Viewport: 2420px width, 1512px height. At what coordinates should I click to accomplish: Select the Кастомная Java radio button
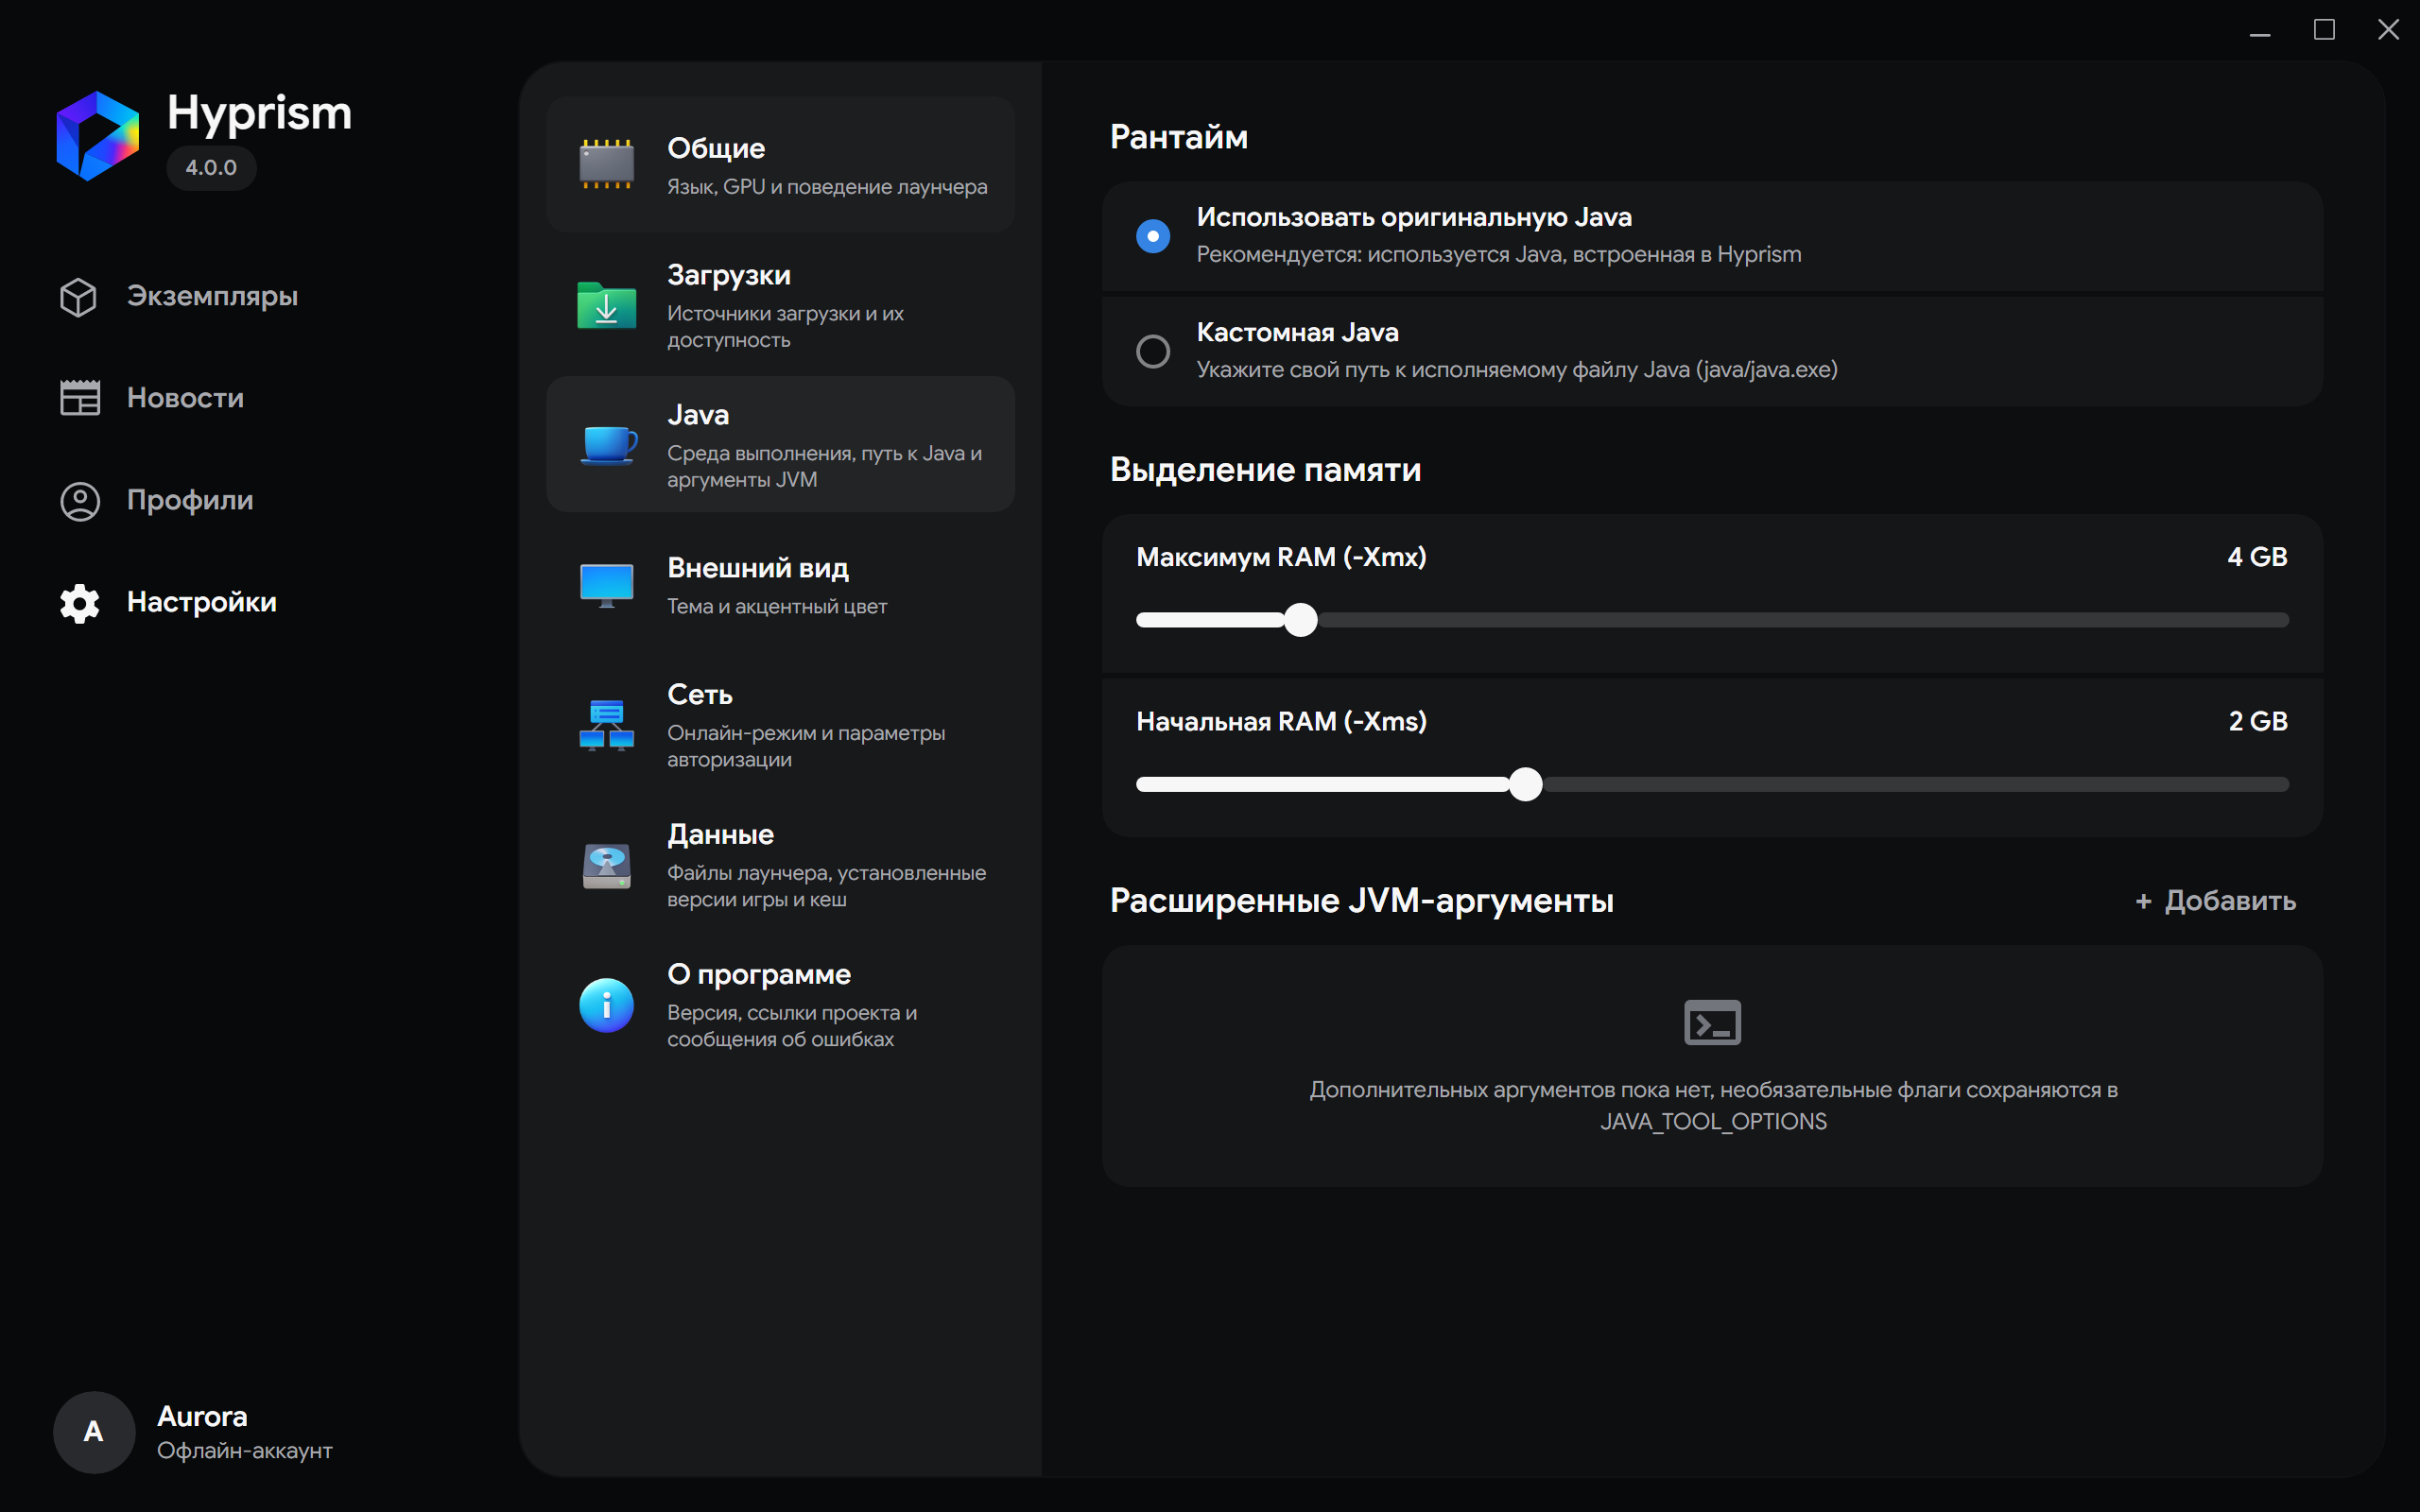tap(1152, 351)
